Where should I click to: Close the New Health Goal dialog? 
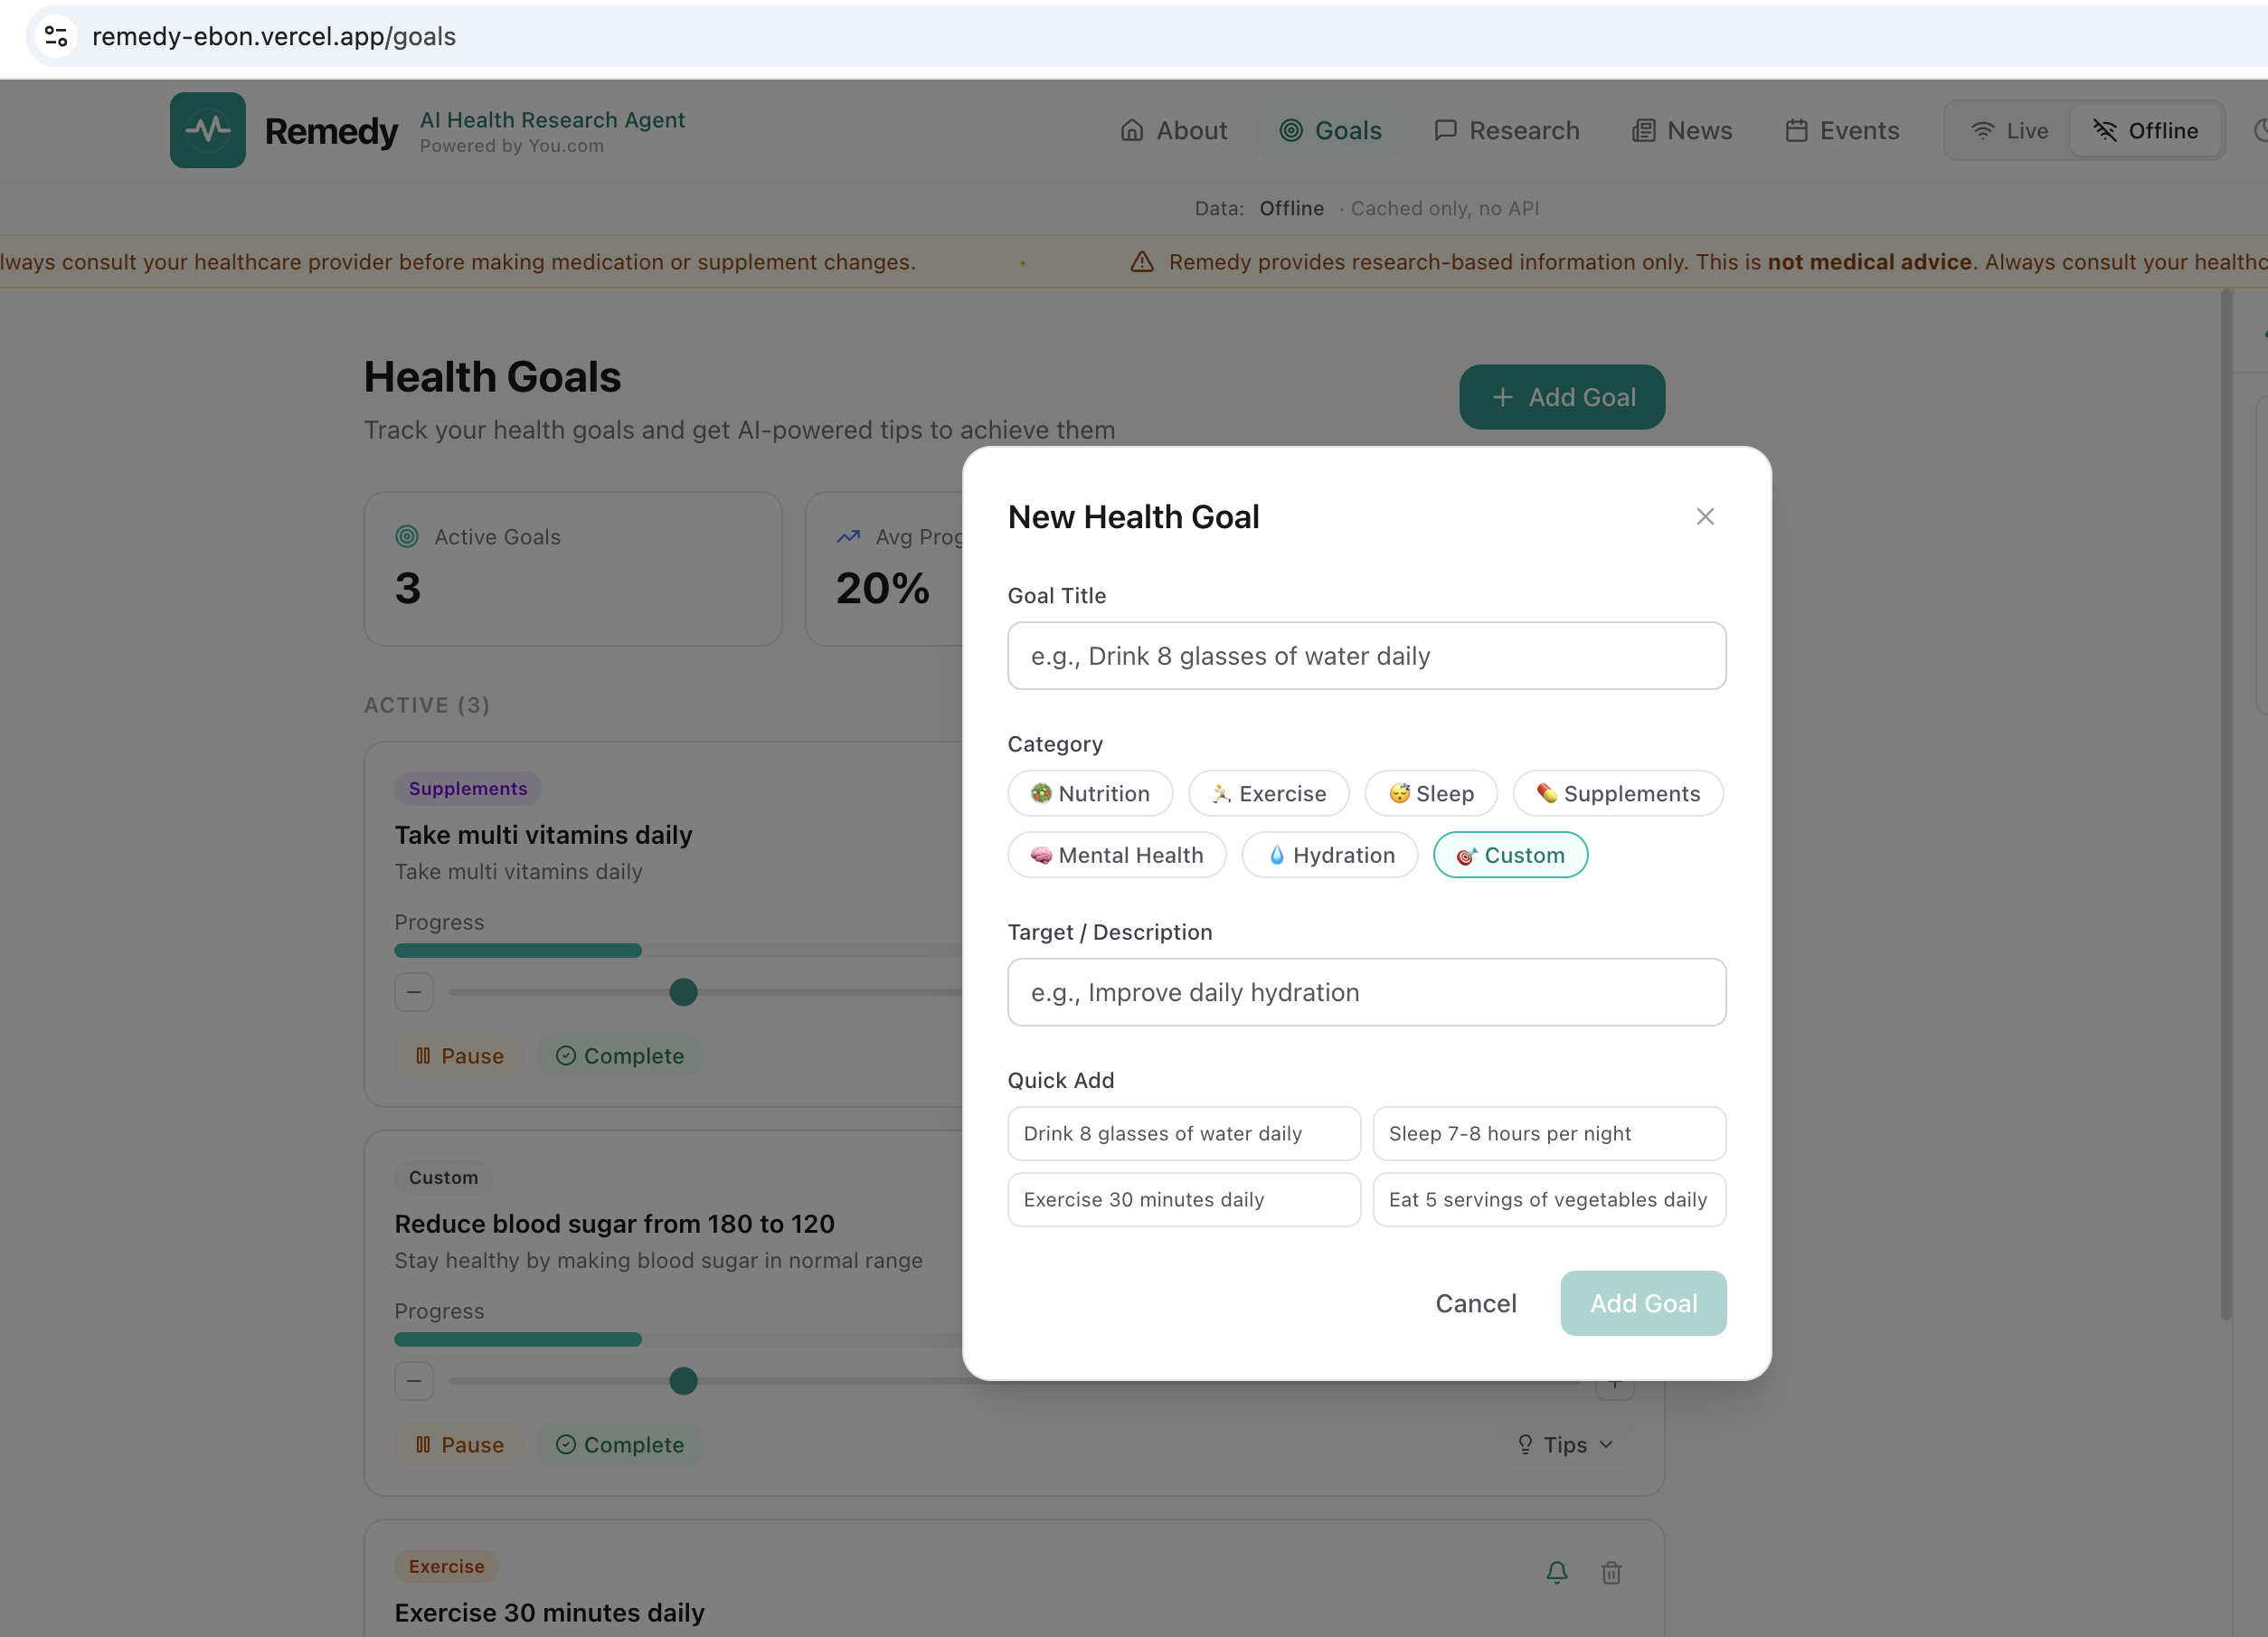click(1704, 517)
